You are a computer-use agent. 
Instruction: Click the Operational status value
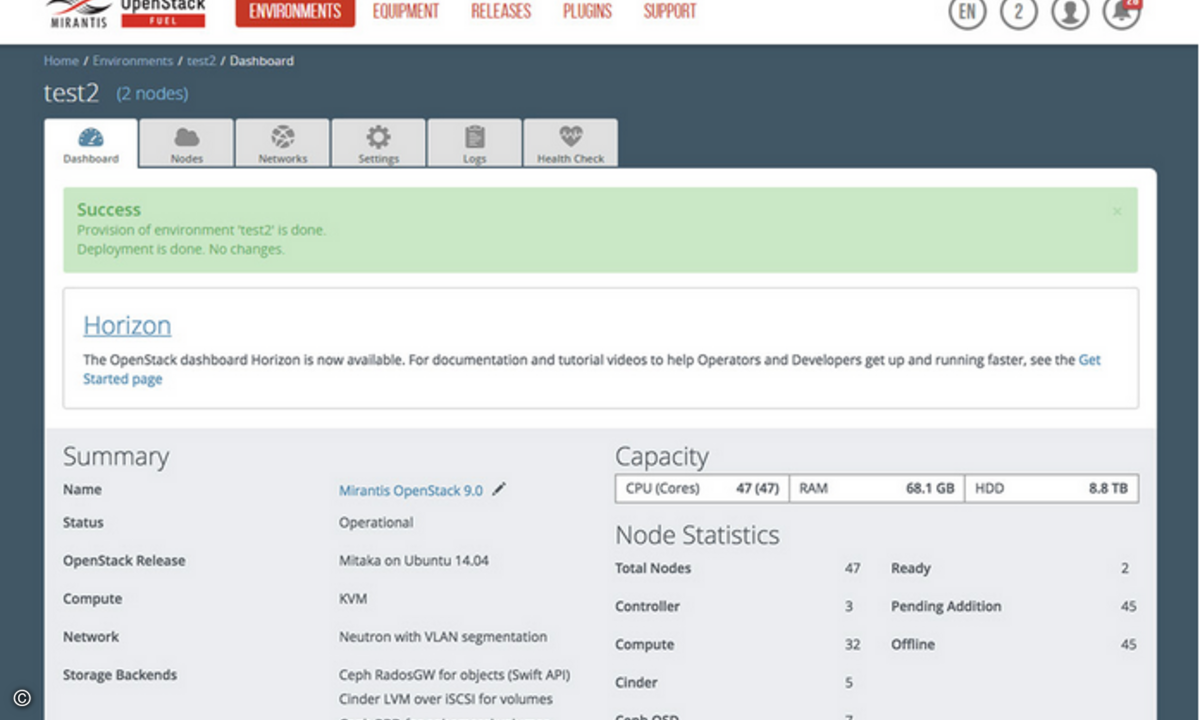pyautogui.click(x=376, y=522)
